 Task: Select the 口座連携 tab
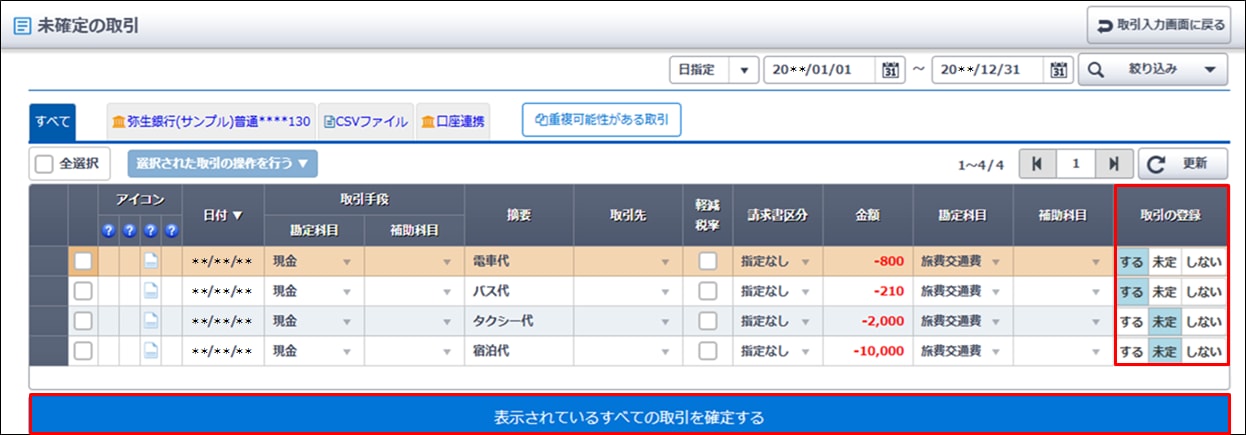coord(452,122)
